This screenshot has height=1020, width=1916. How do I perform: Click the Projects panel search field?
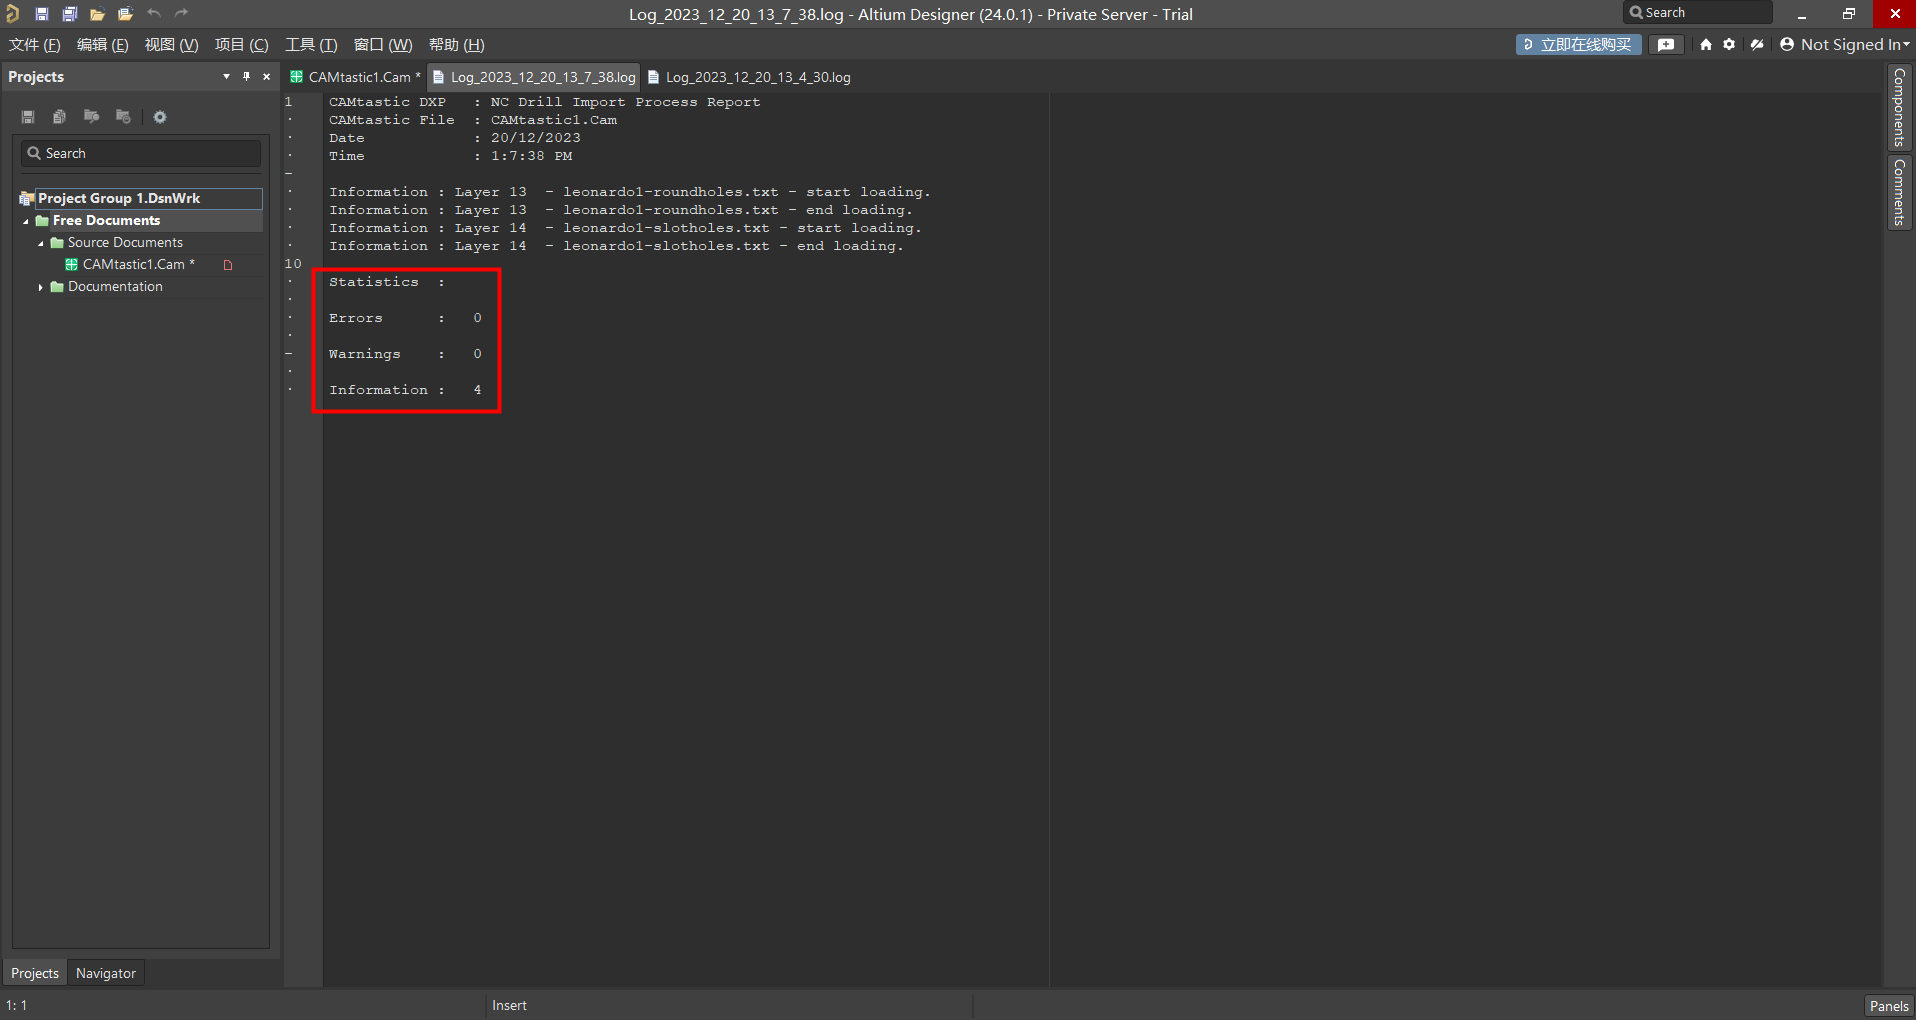tap(141, 153)
